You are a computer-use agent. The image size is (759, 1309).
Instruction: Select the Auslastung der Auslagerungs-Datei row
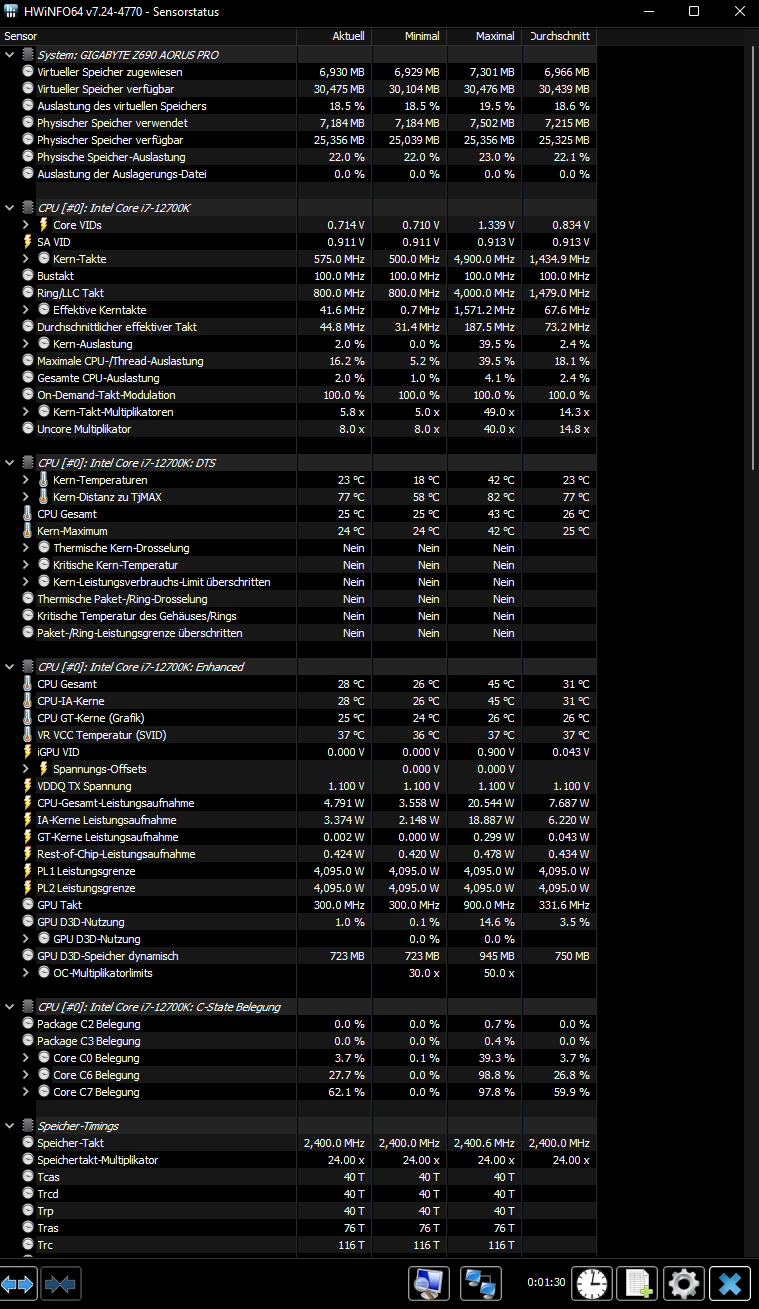[298, 174]
